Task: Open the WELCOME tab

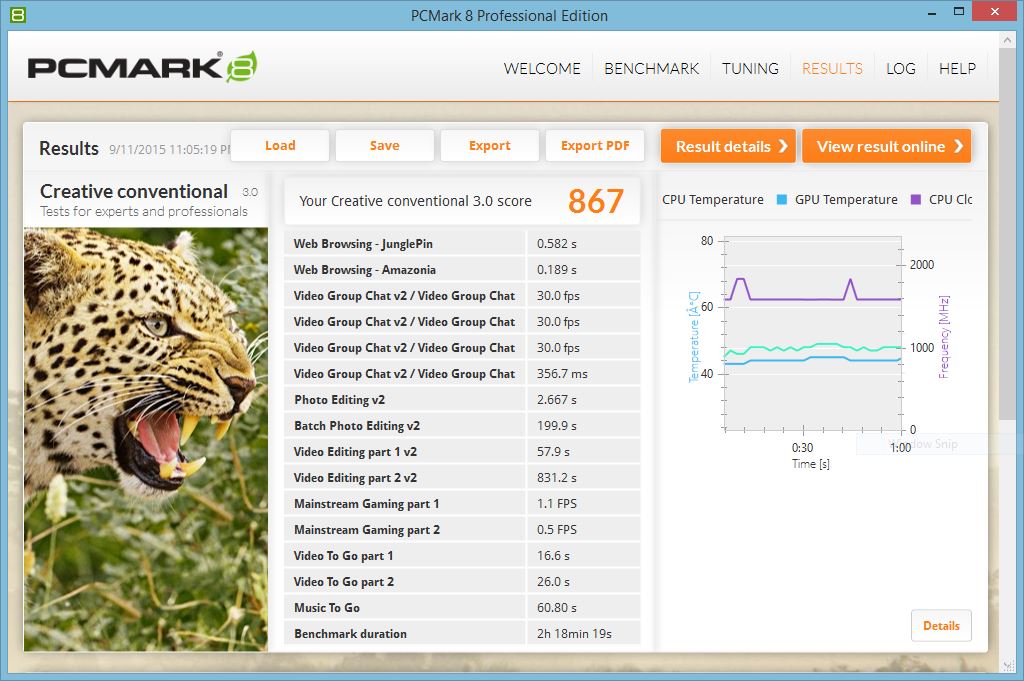Action: point(542,69)
